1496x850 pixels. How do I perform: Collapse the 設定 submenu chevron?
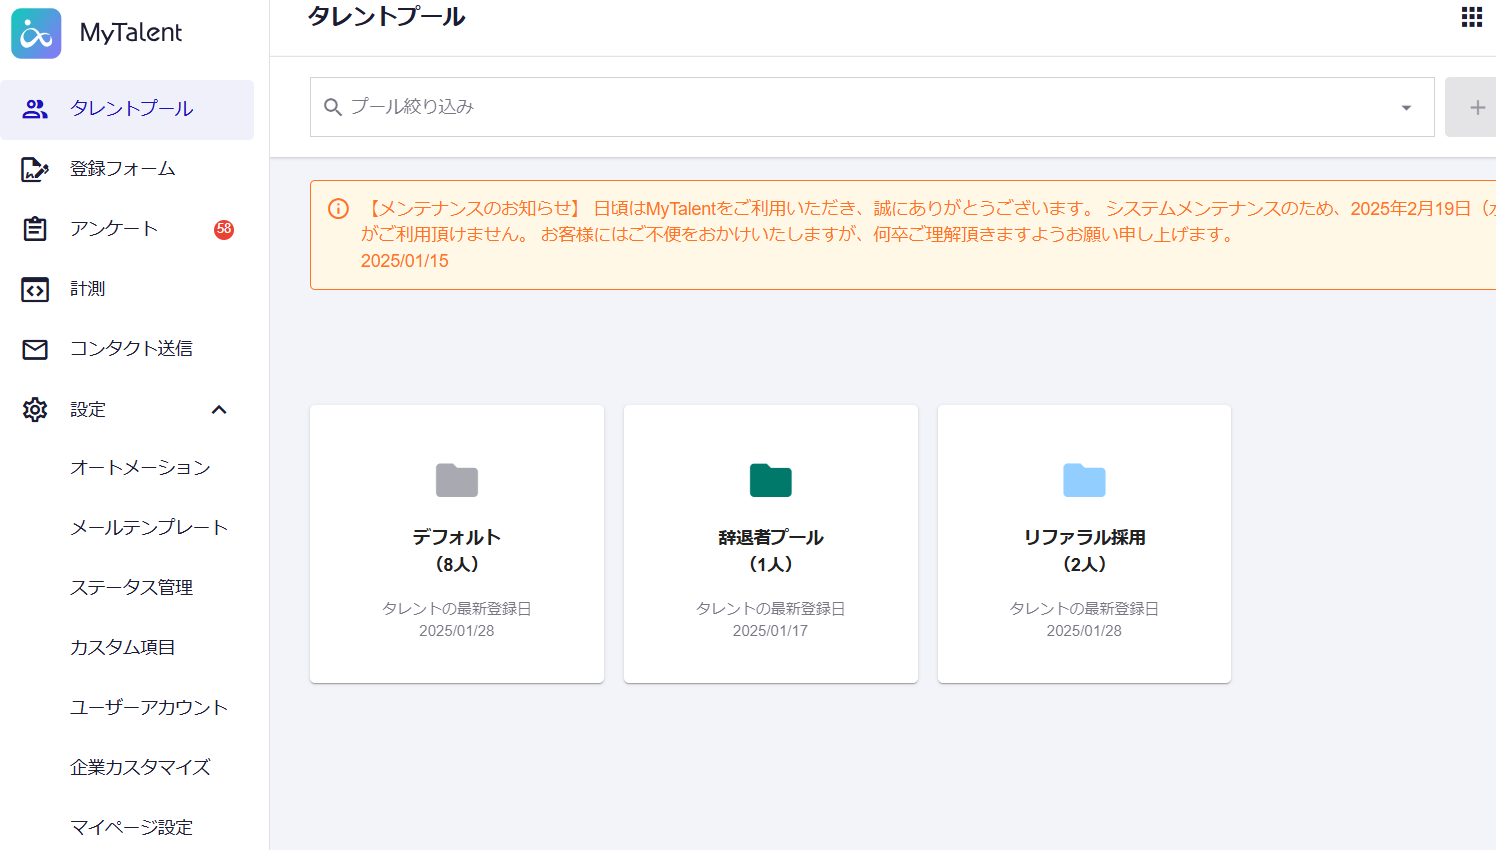(x=219, y=409)
